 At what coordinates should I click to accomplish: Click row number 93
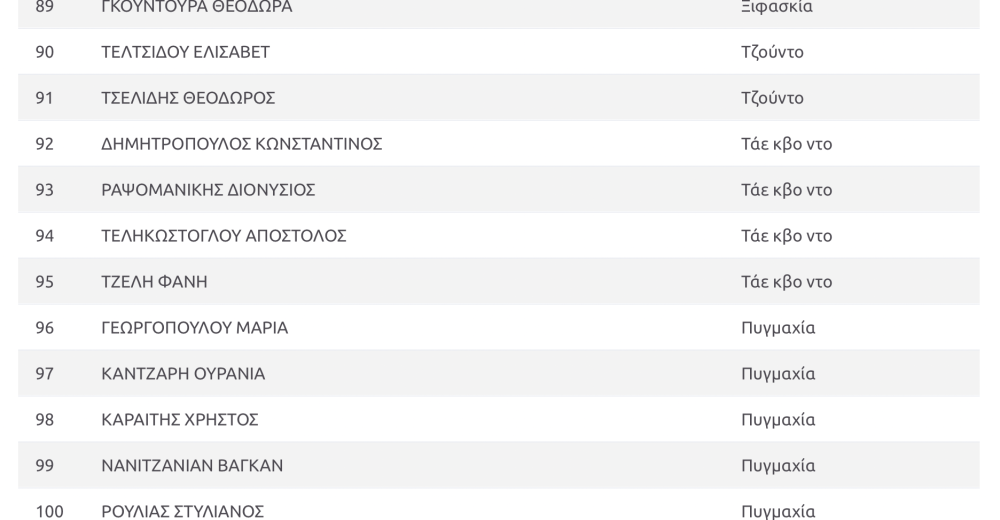click(x=45, y=189)
